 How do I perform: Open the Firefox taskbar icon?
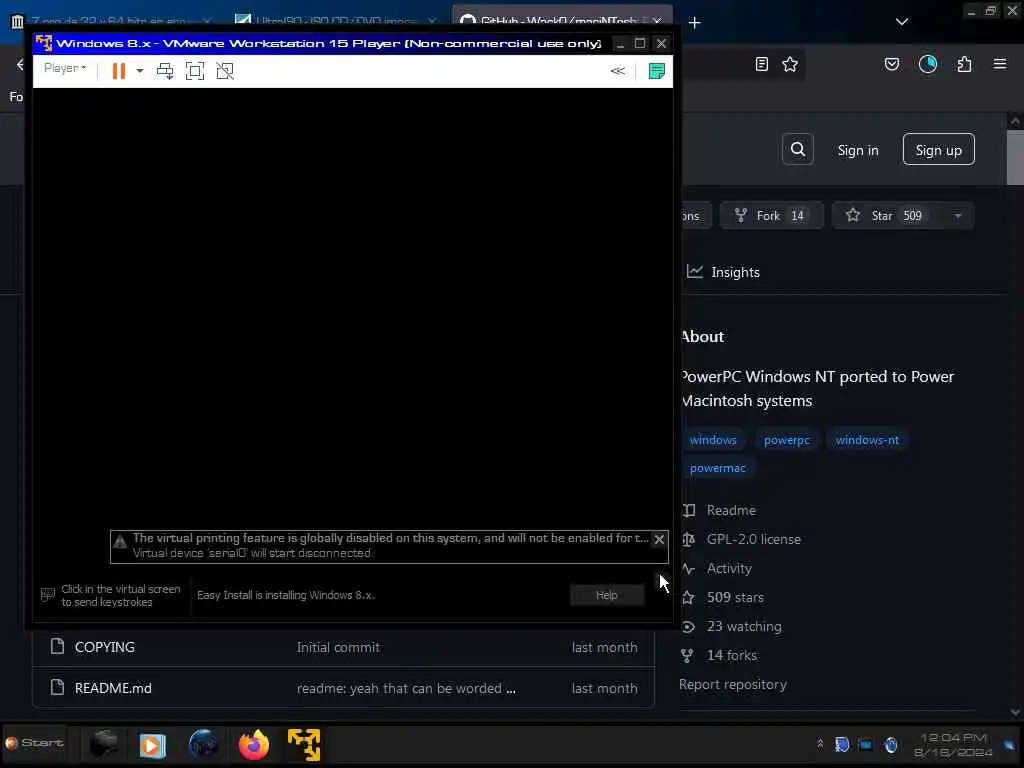[x=254, y=744]
